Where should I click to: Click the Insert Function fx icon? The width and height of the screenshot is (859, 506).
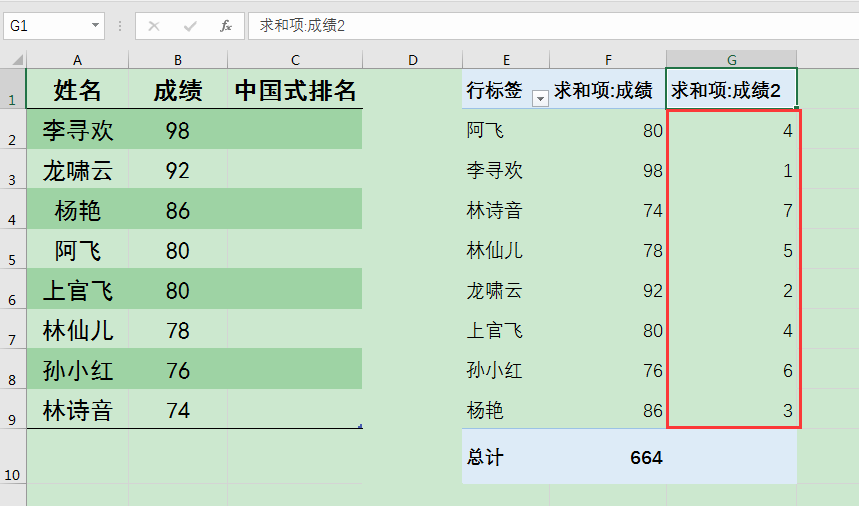coord(225,26)
